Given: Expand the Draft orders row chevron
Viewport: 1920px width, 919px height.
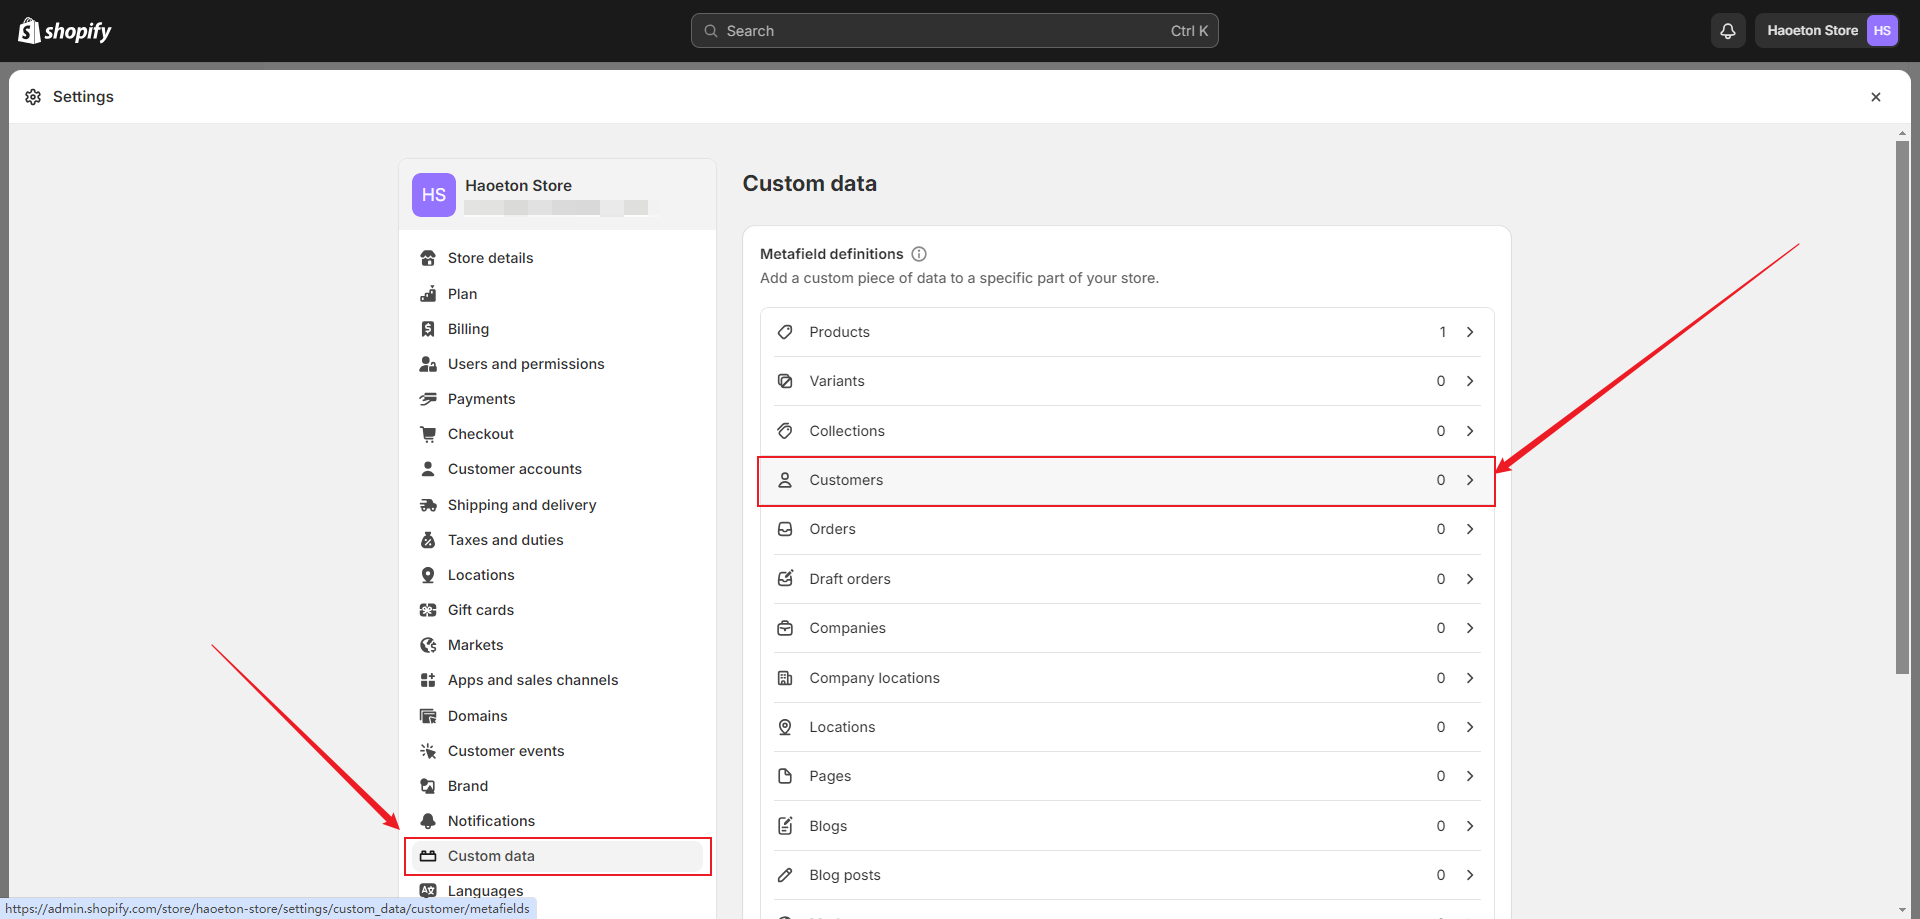Looking at the screenshot, I should pos(1470,579).
